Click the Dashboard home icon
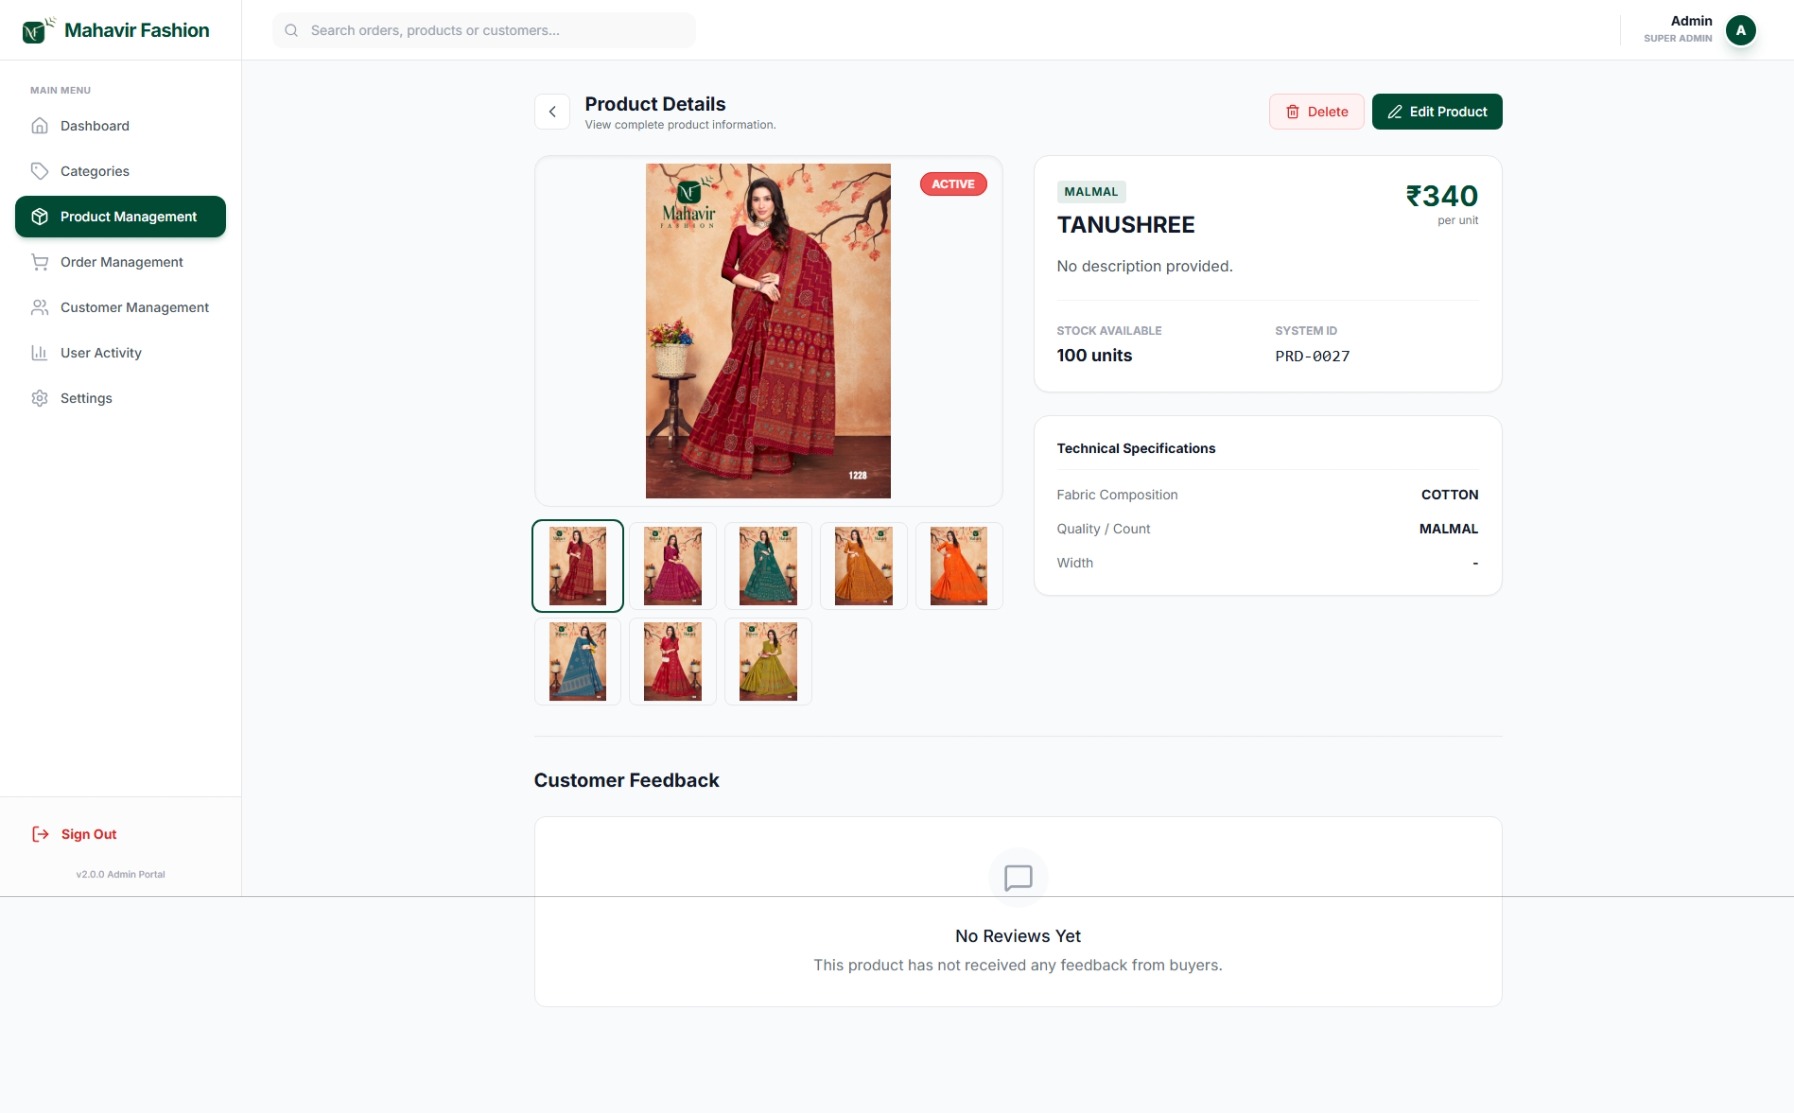The height and width of the screenshot is (1113, 1794). [40, 126]
